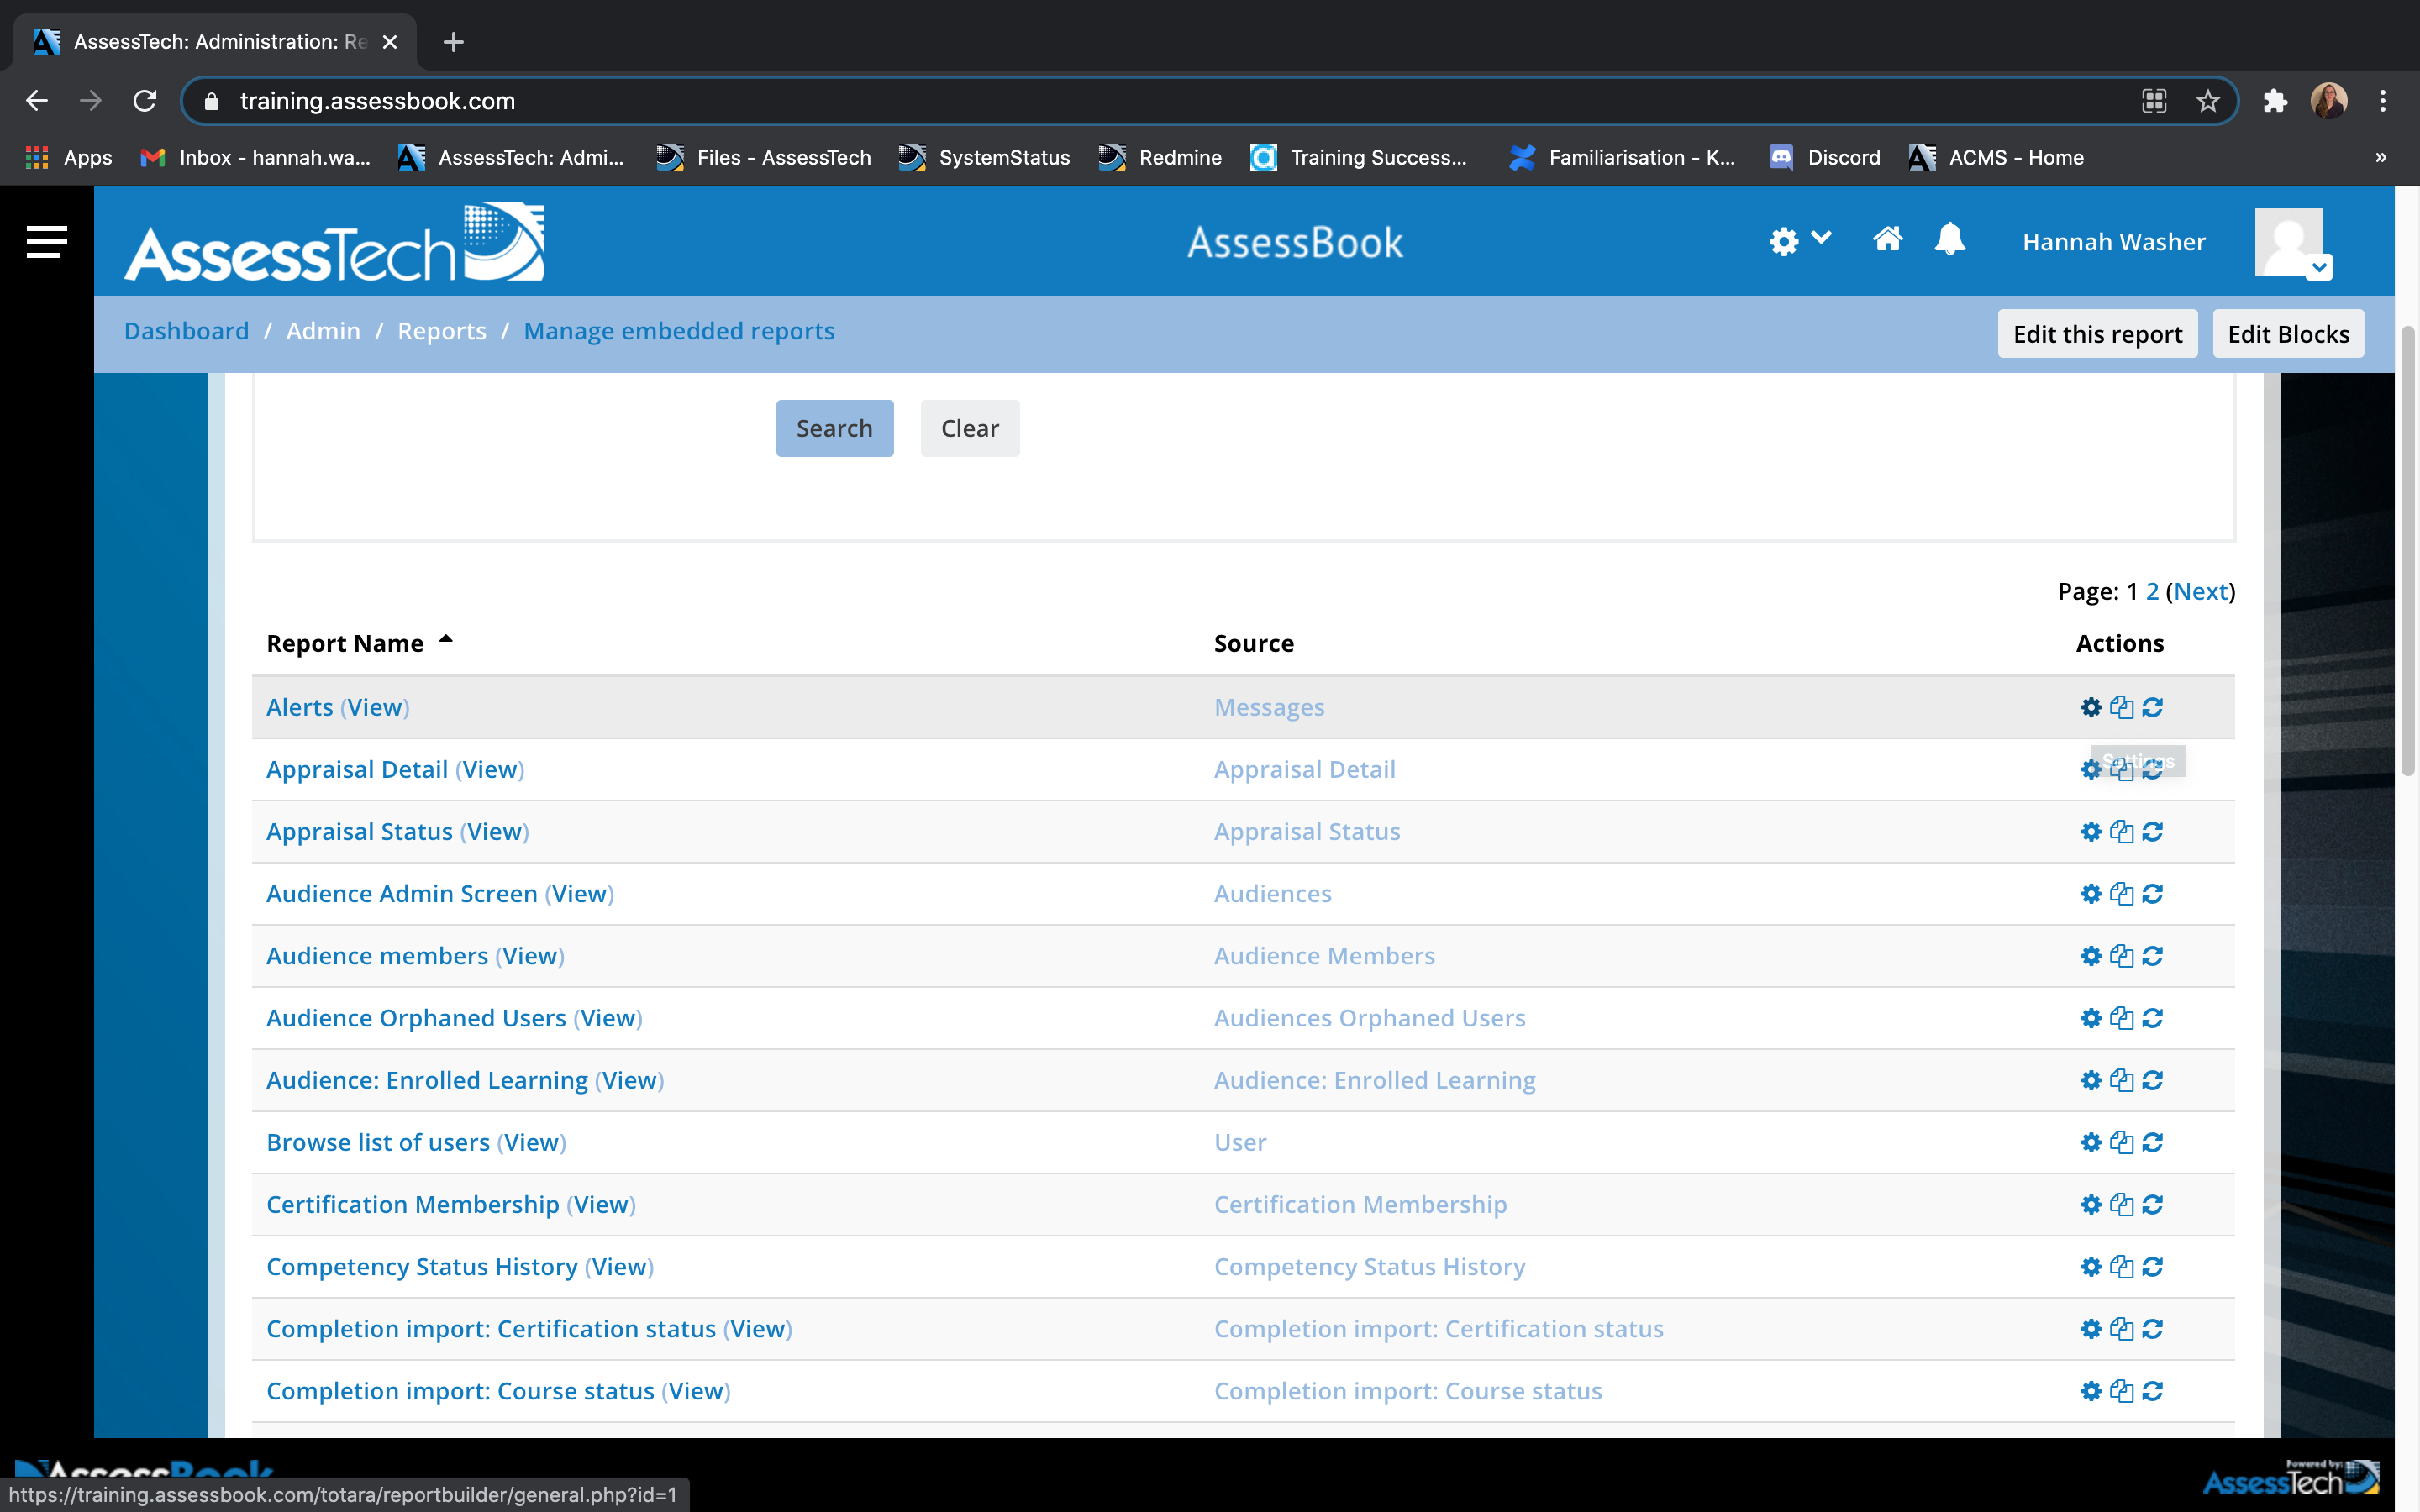Sort by Report Name column arrow

pos(446,639)
